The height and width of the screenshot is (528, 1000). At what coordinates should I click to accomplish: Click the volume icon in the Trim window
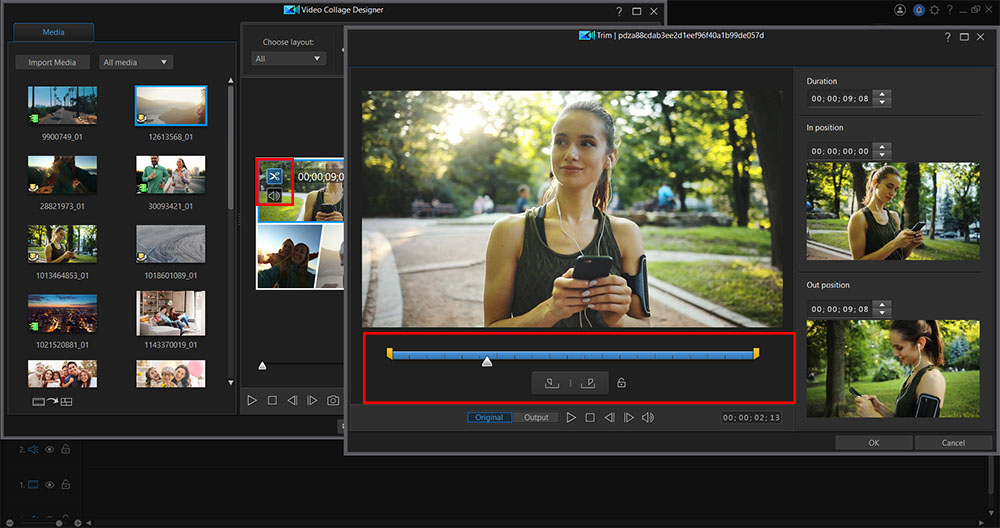tap(648, 417)
